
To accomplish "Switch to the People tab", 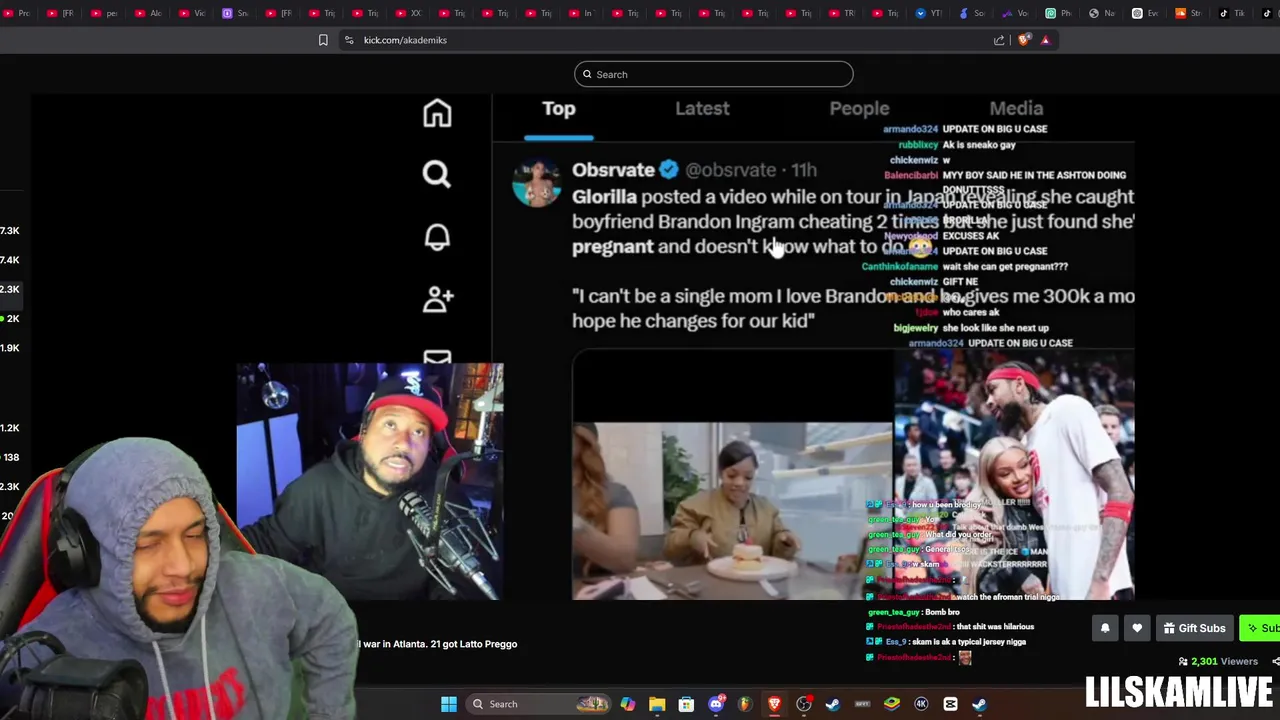I will 859,108.
